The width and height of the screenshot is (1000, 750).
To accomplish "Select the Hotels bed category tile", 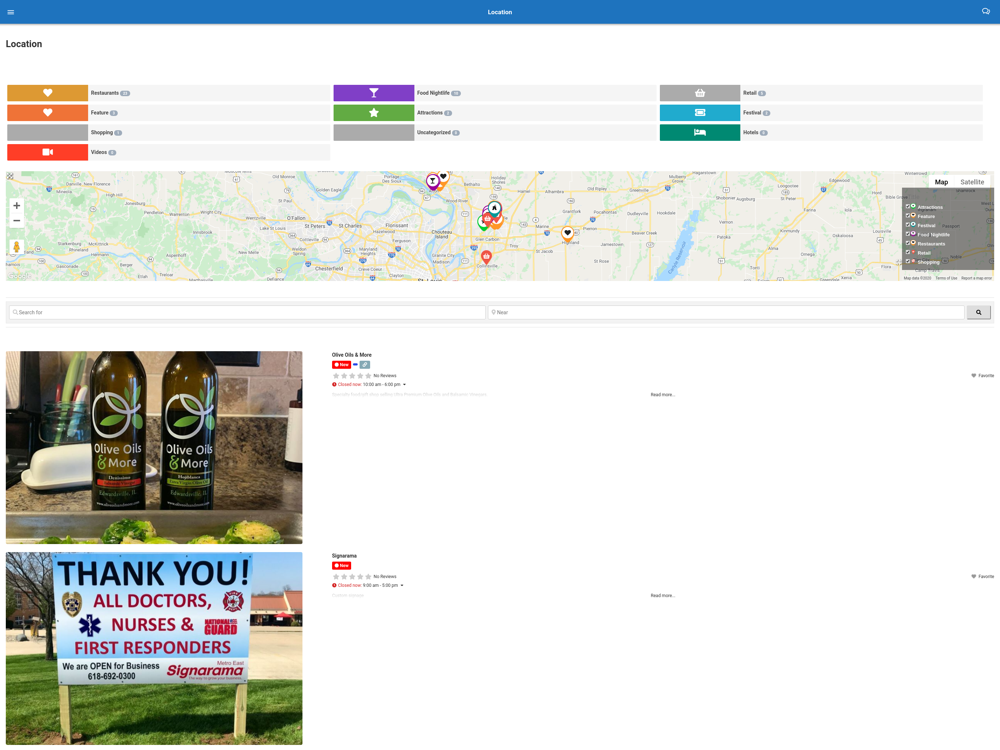I will (700, 133).
